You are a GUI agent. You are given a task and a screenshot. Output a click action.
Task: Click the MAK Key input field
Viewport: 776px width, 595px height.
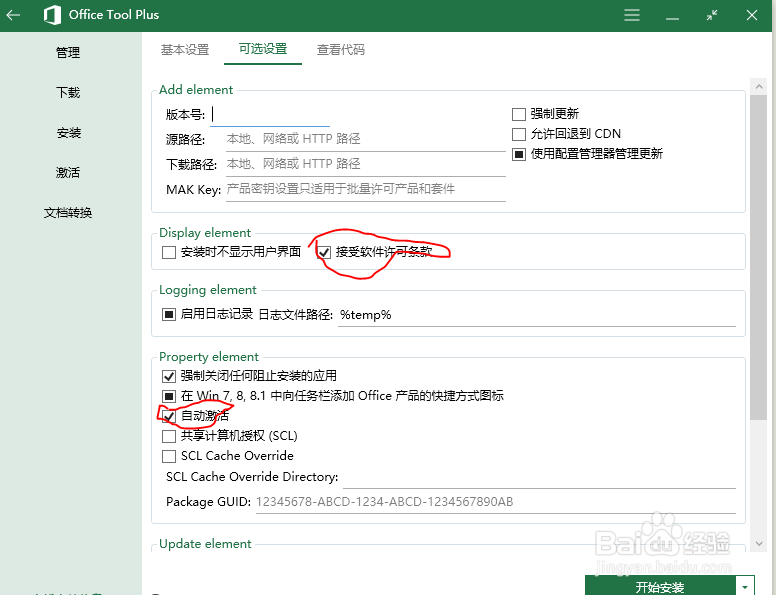(366, 189)
